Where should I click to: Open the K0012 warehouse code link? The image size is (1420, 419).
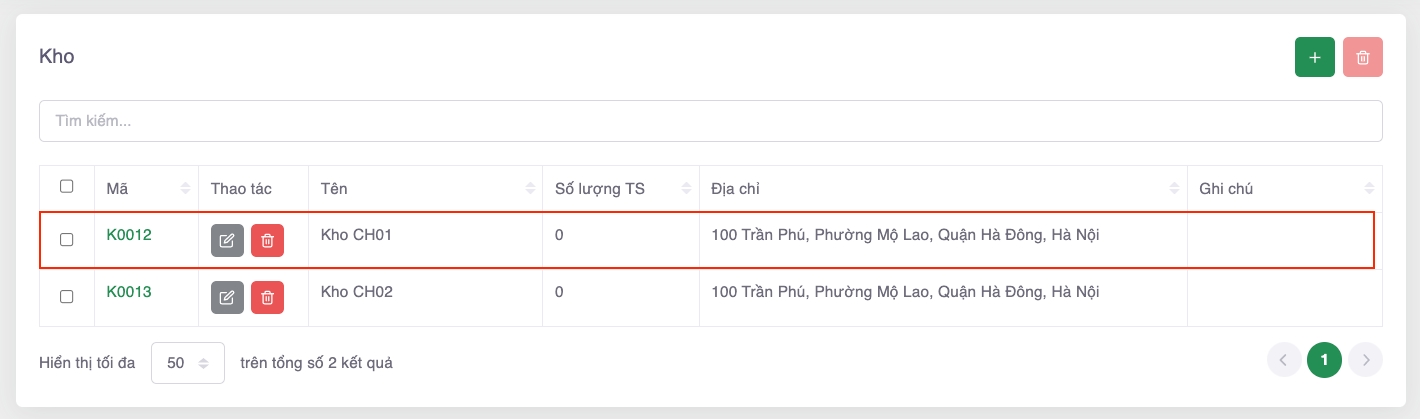[129, 235]
